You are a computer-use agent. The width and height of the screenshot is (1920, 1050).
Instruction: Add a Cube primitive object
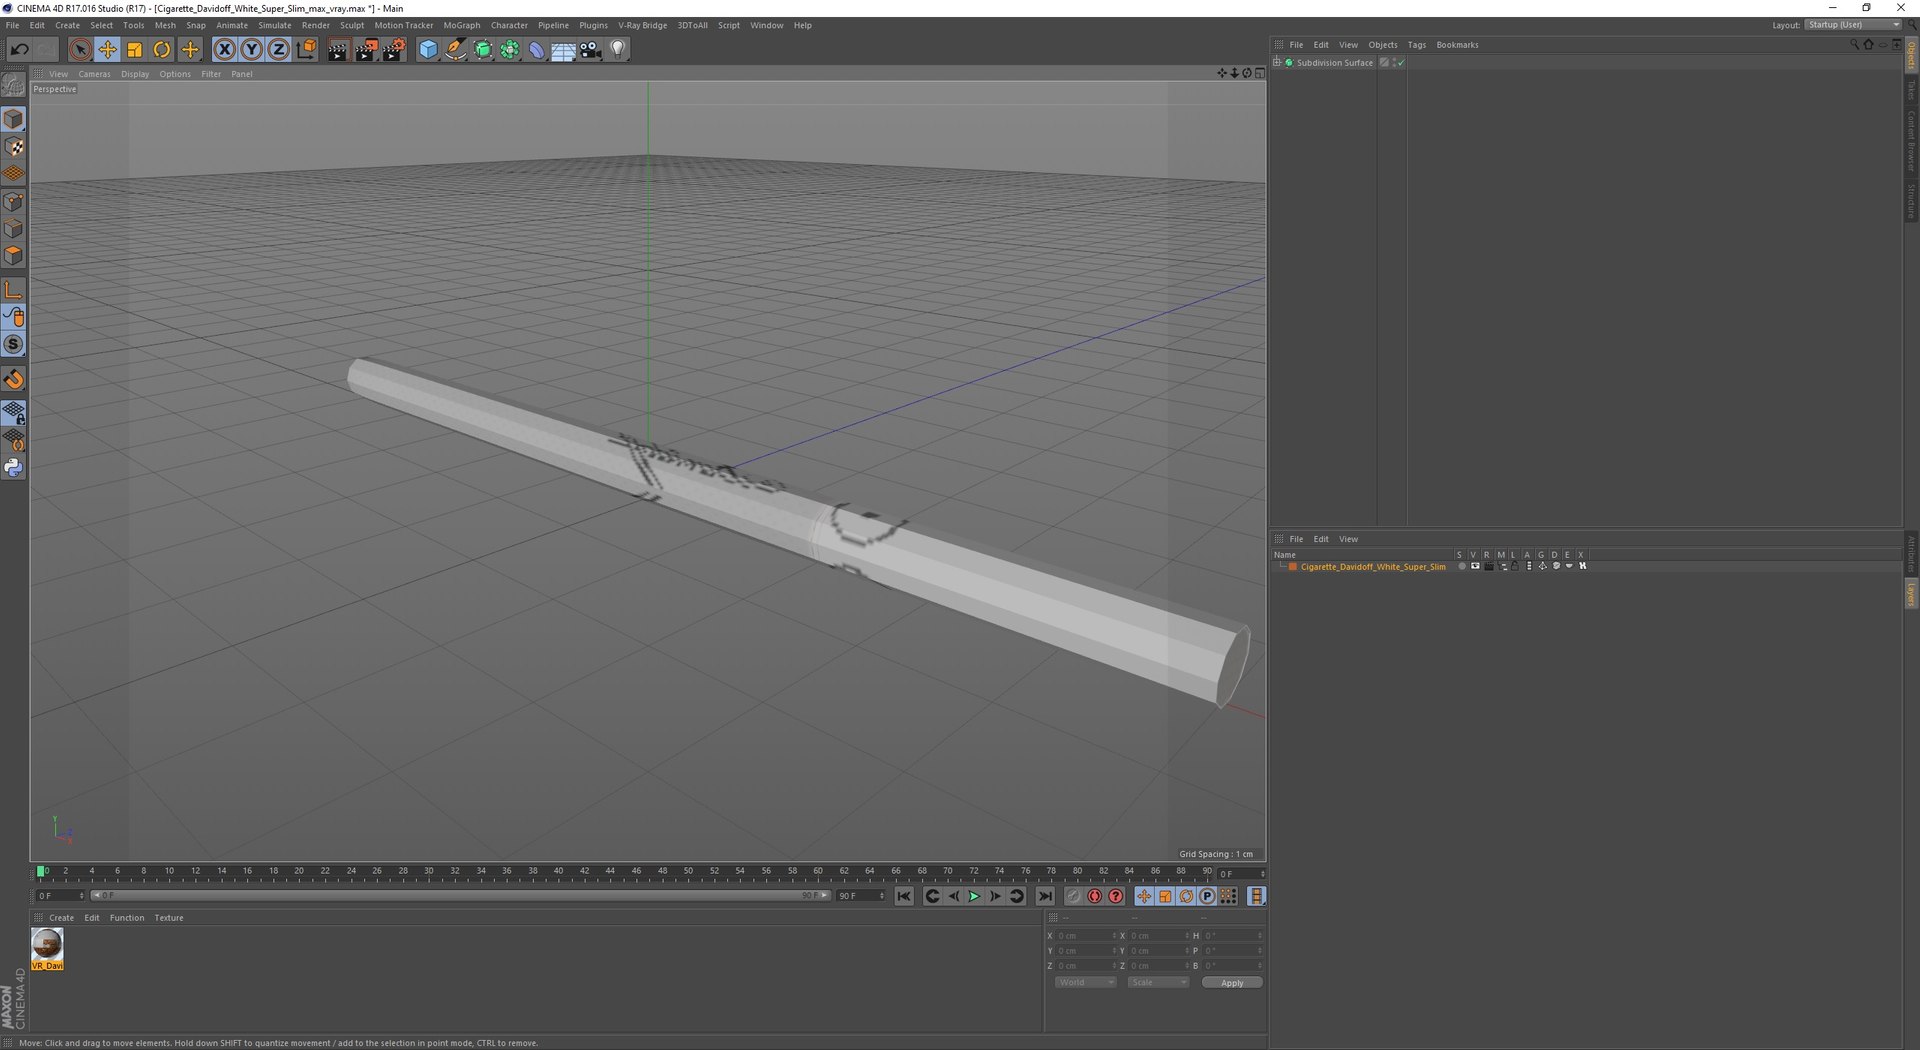coord(428,49)
